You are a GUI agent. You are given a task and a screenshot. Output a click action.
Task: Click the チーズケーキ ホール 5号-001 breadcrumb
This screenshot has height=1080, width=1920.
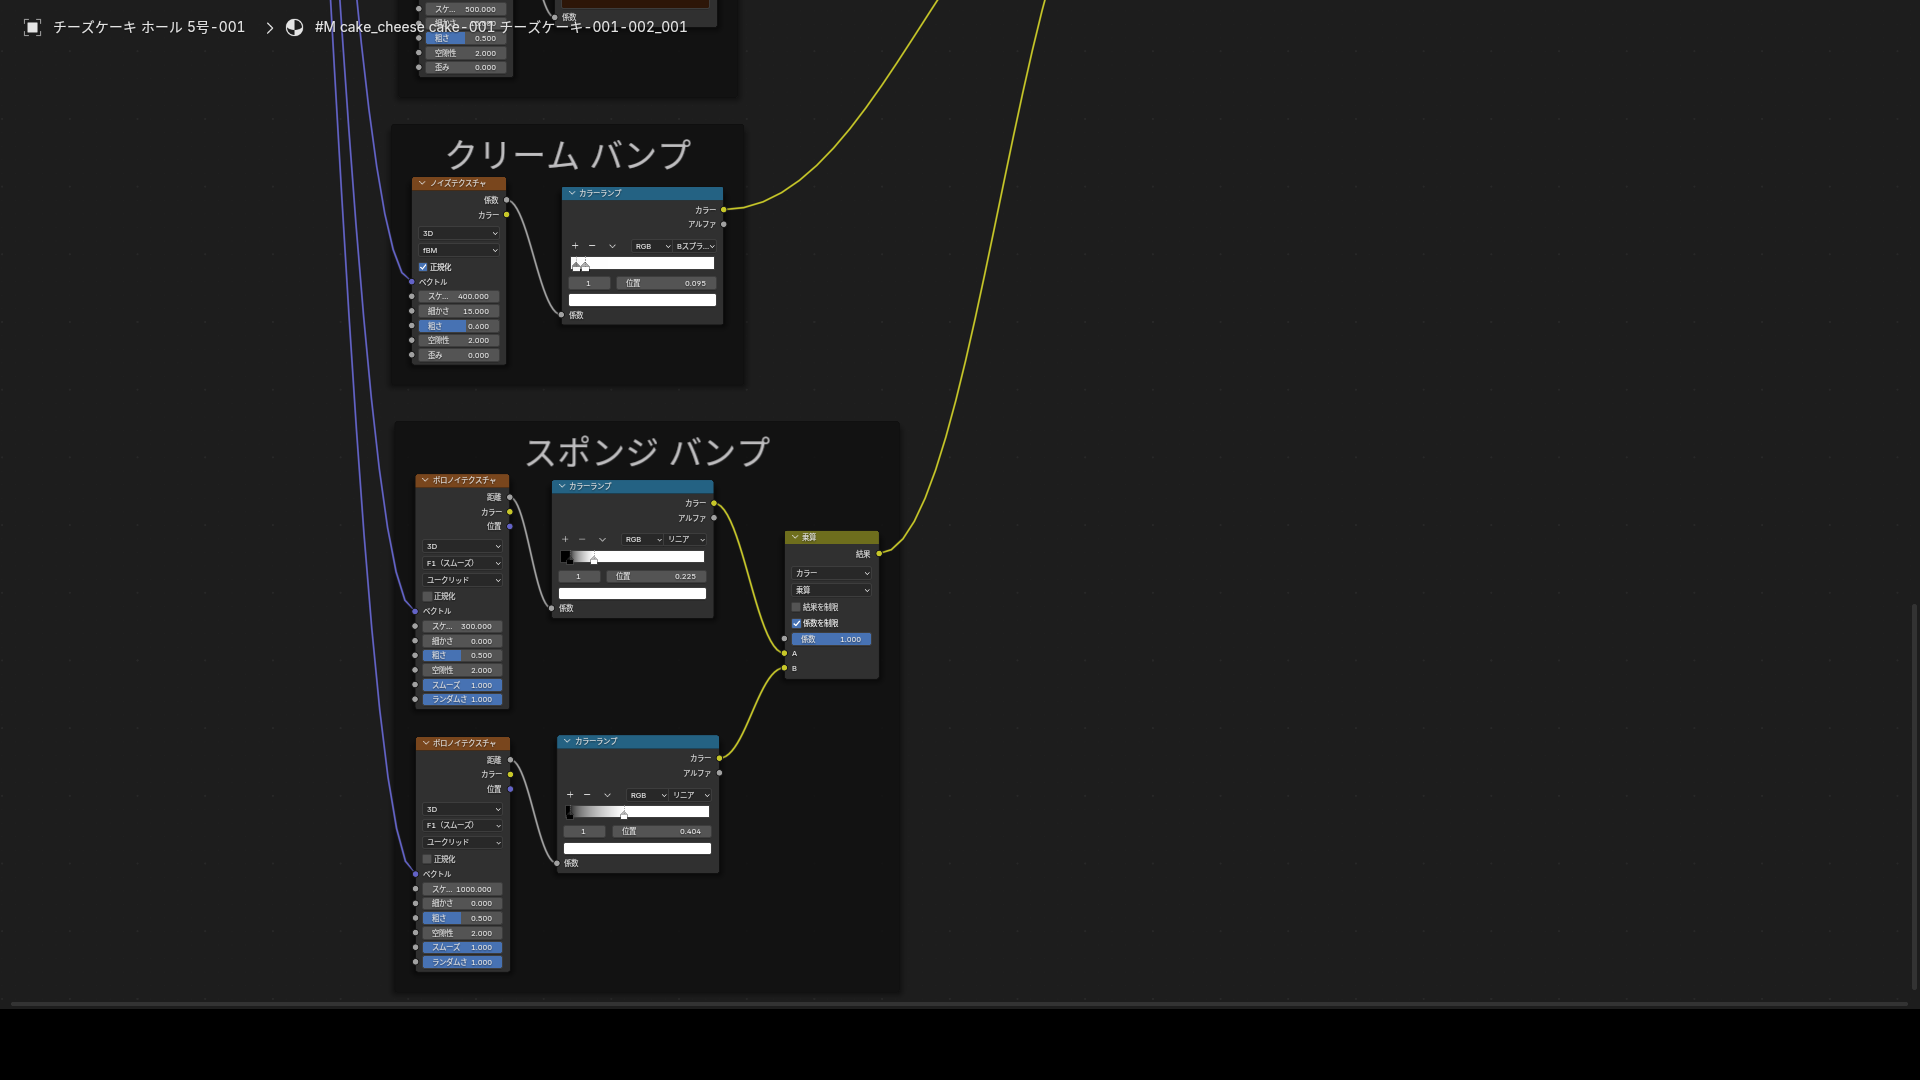pos(149,27)
